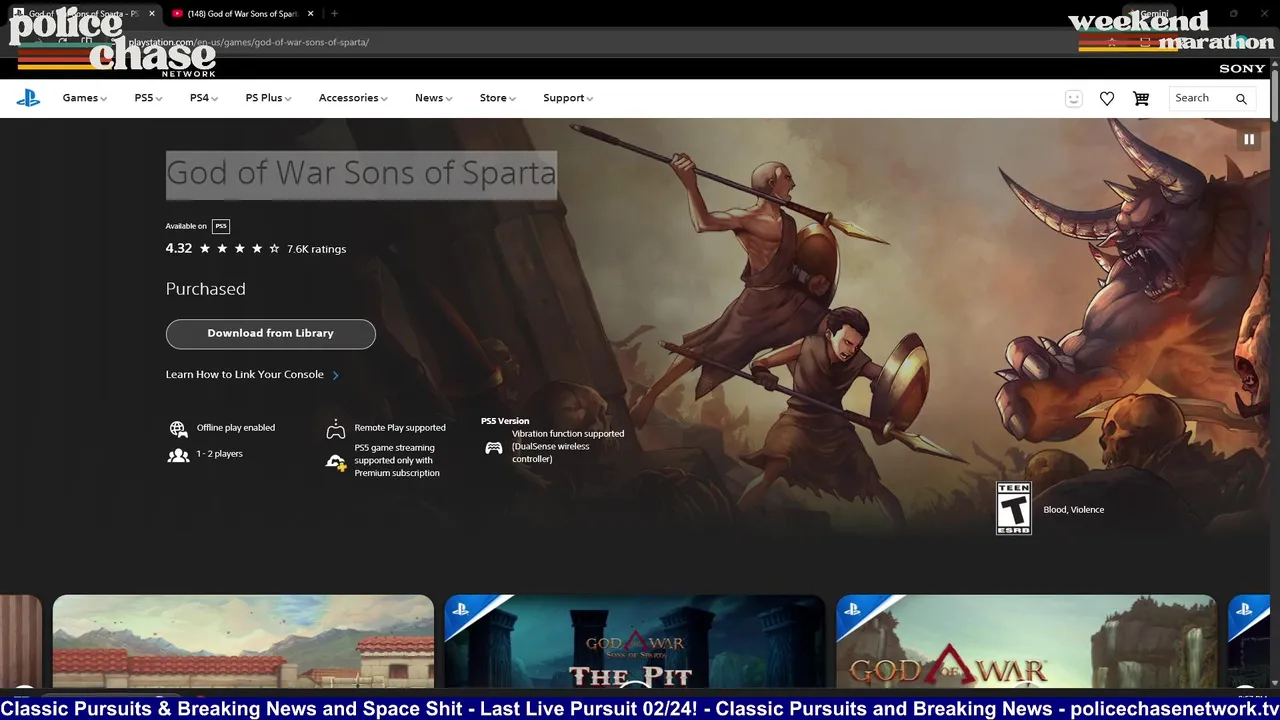
Task: Expand the Accessories menu
Action: (x=353, y=98)
